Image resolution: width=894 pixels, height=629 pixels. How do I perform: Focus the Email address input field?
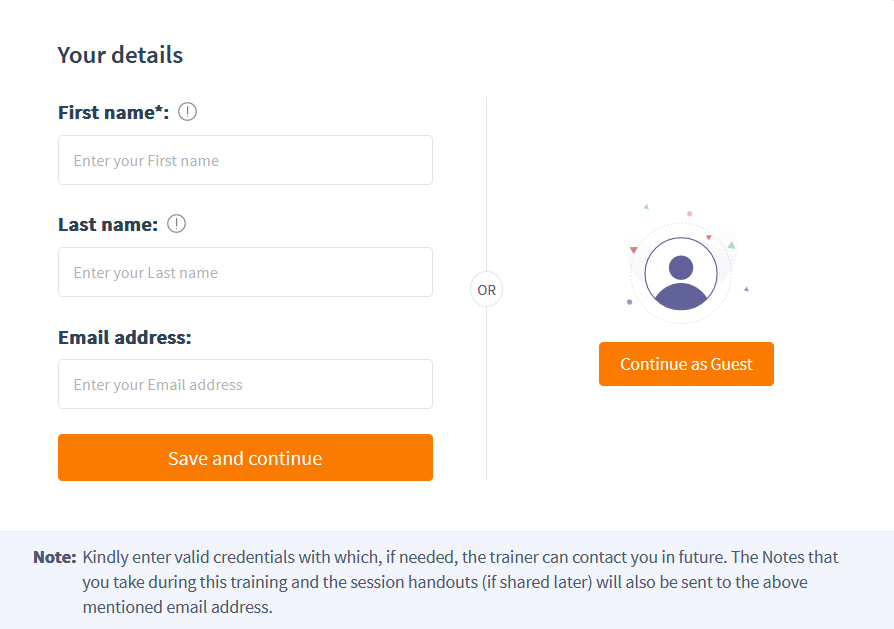[x=245, y=384]
